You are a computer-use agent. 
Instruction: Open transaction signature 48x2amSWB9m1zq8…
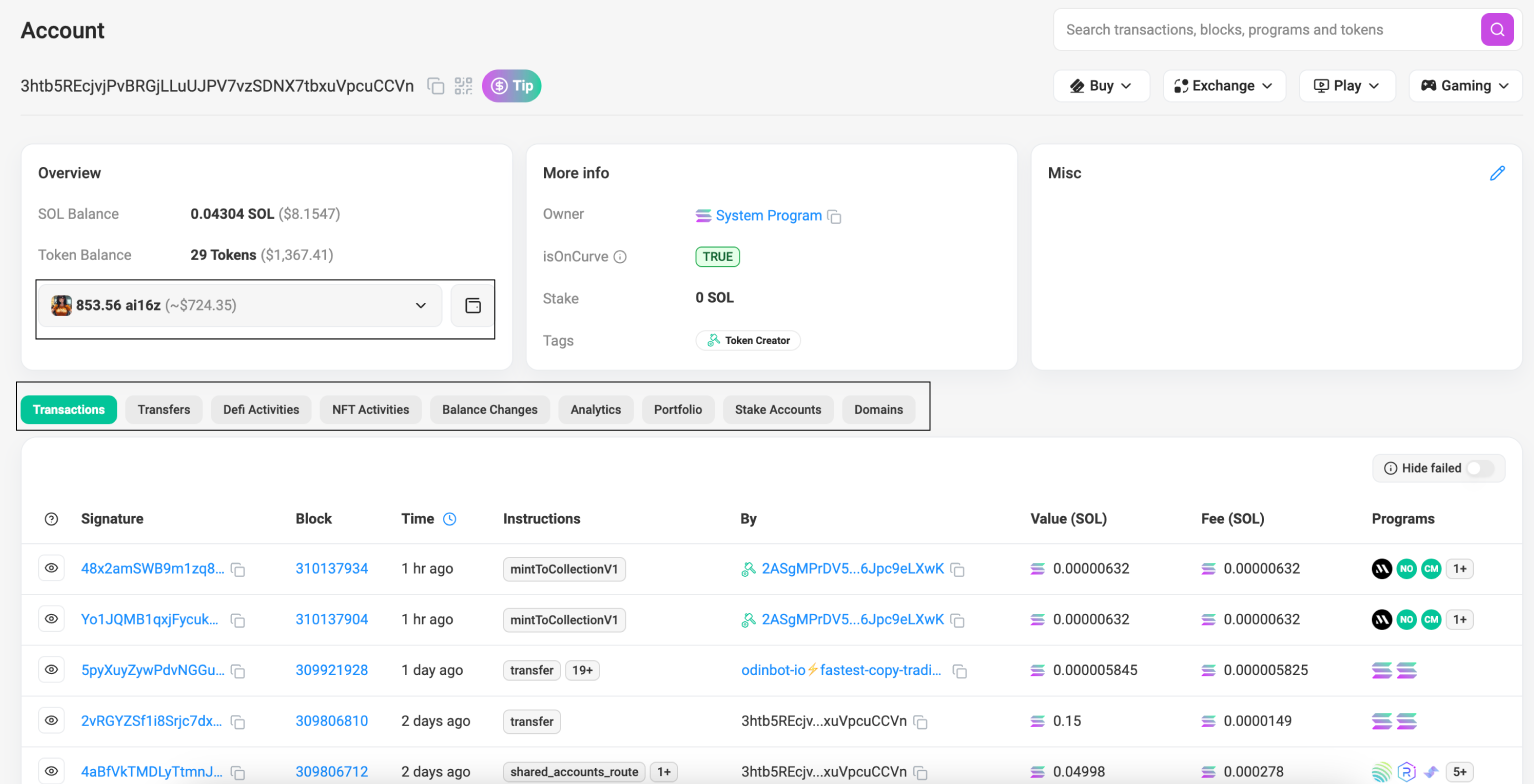tap(153, 569)
